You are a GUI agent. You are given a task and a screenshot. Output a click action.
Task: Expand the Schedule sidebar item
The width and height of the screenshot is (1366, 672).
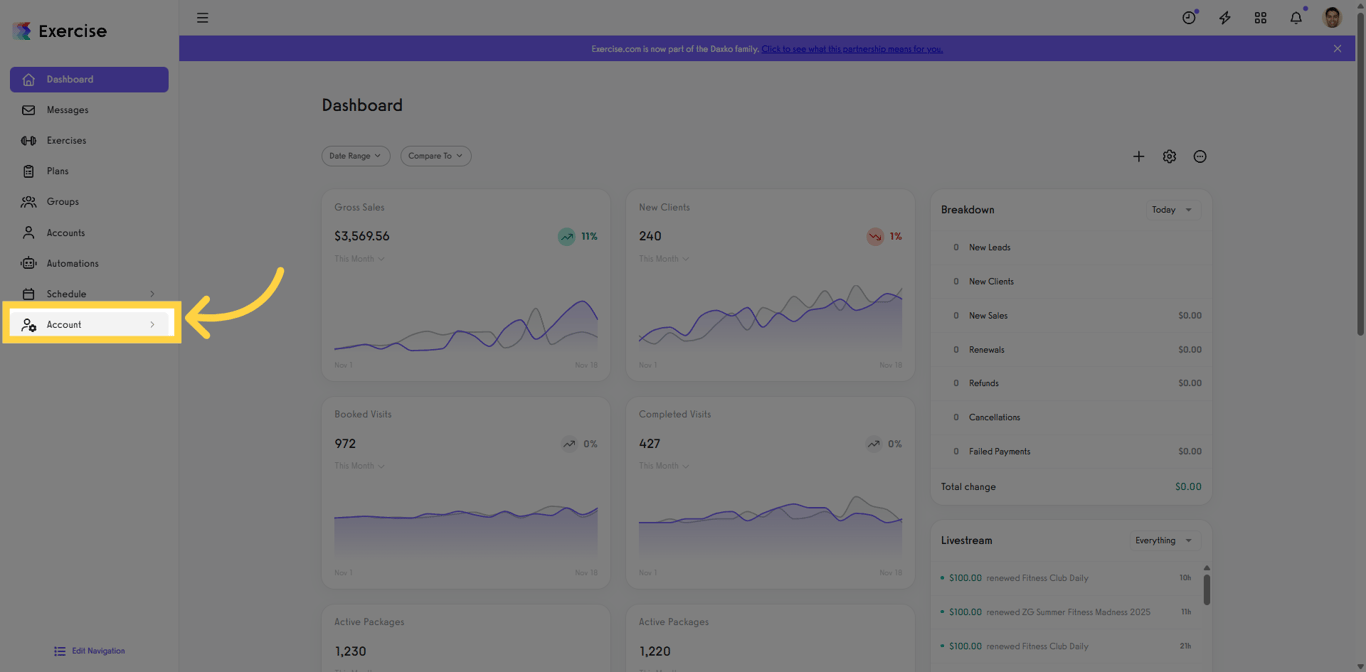pyautogui.click(x=90, y=294)
